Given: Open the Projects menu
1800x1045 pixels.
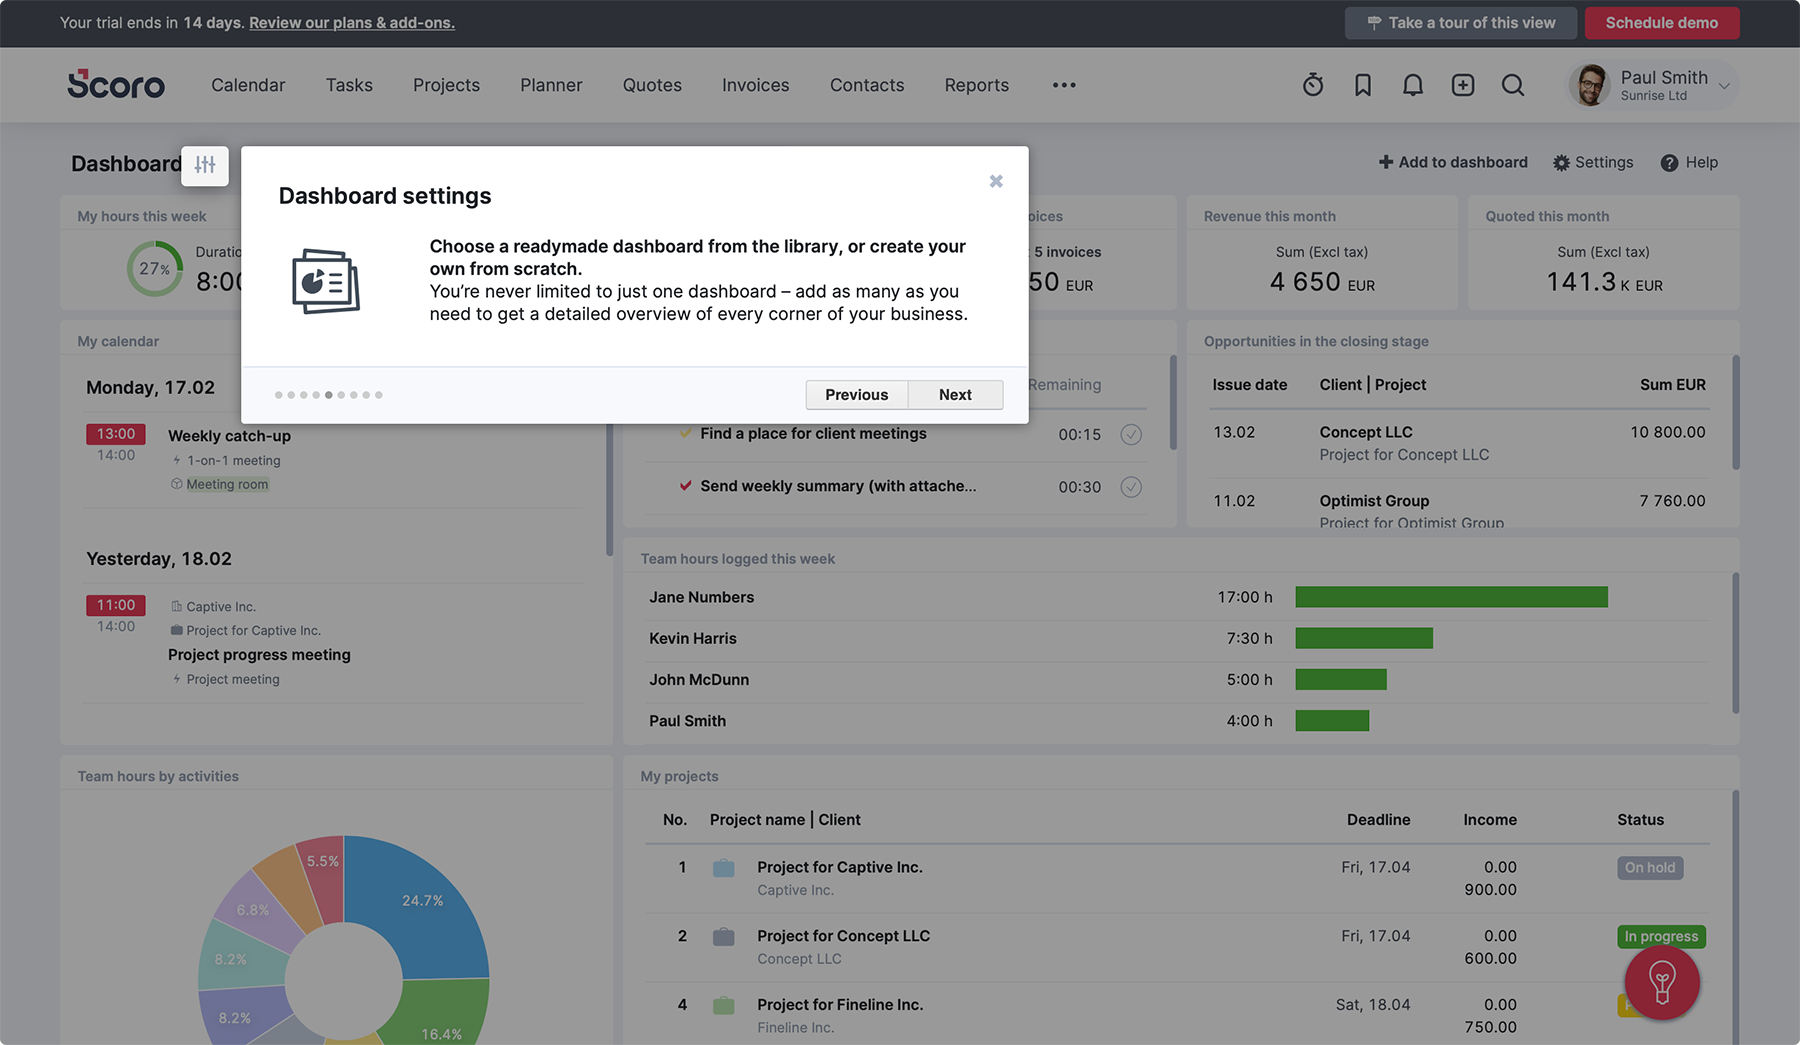Looking at the screenshot, I should point(446,85).
